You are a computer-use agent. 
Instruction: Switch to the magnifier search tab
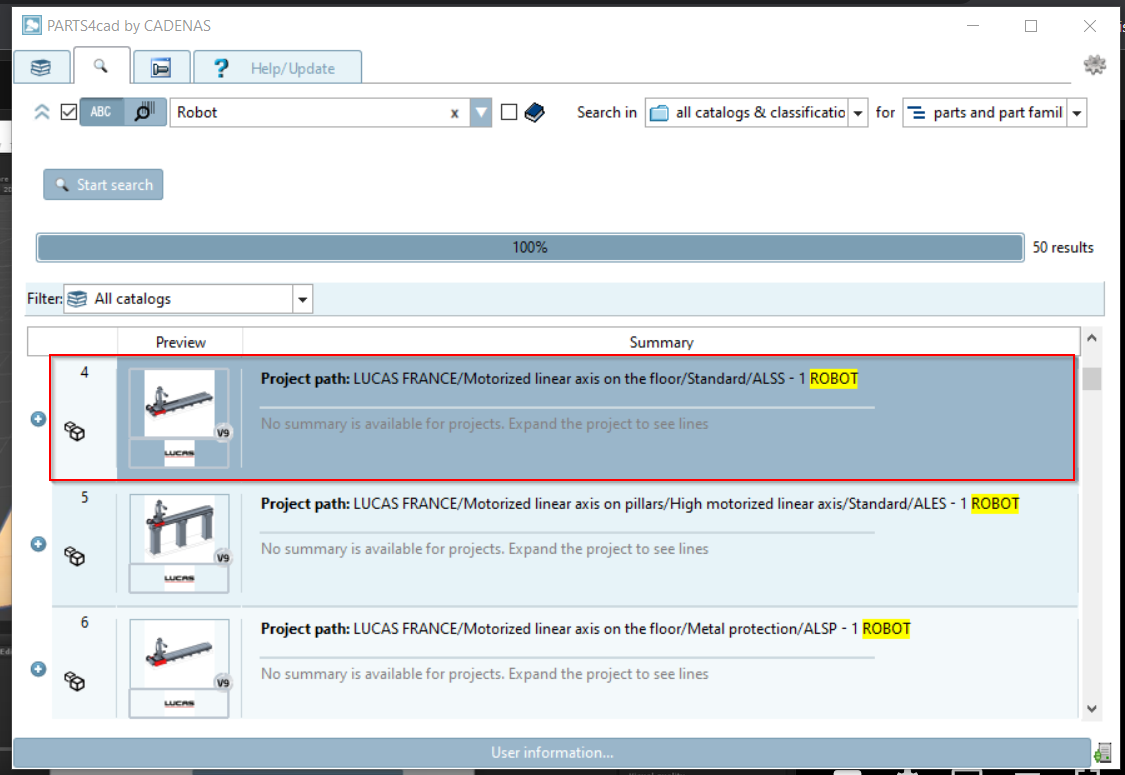[x=101, y=66]
